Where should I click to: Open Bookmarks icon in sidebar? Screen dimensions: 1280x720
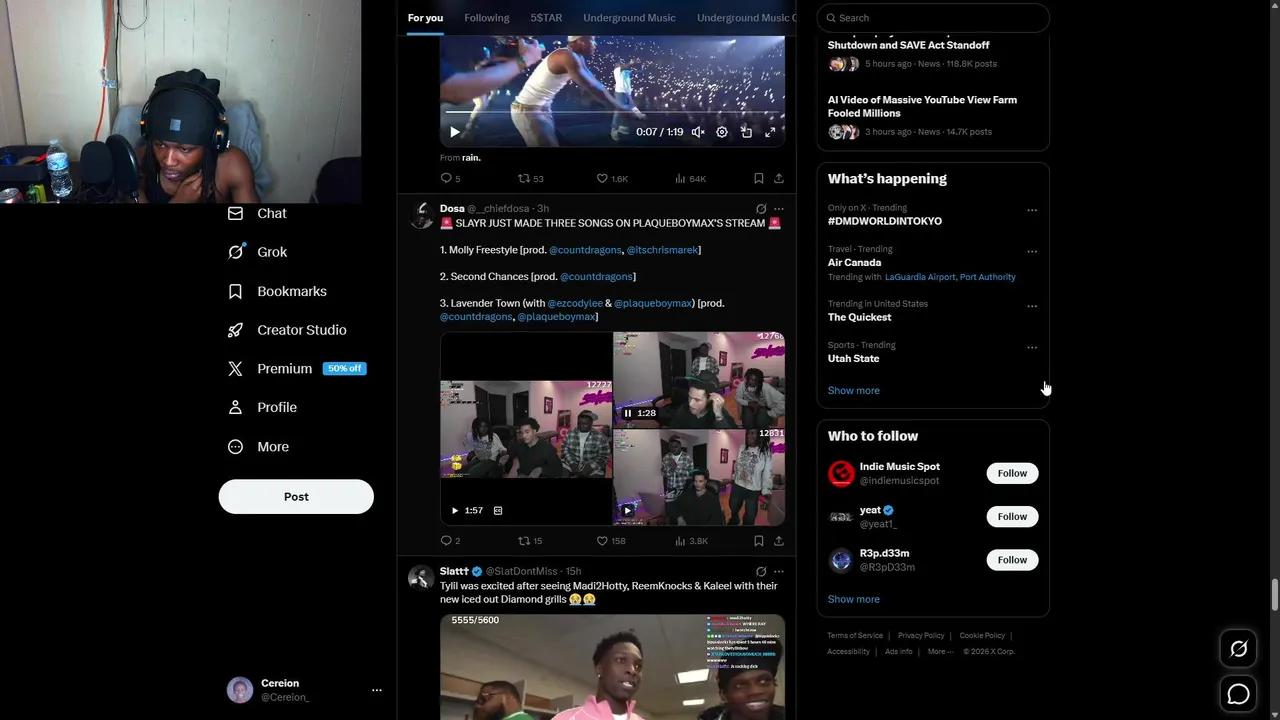235,291
